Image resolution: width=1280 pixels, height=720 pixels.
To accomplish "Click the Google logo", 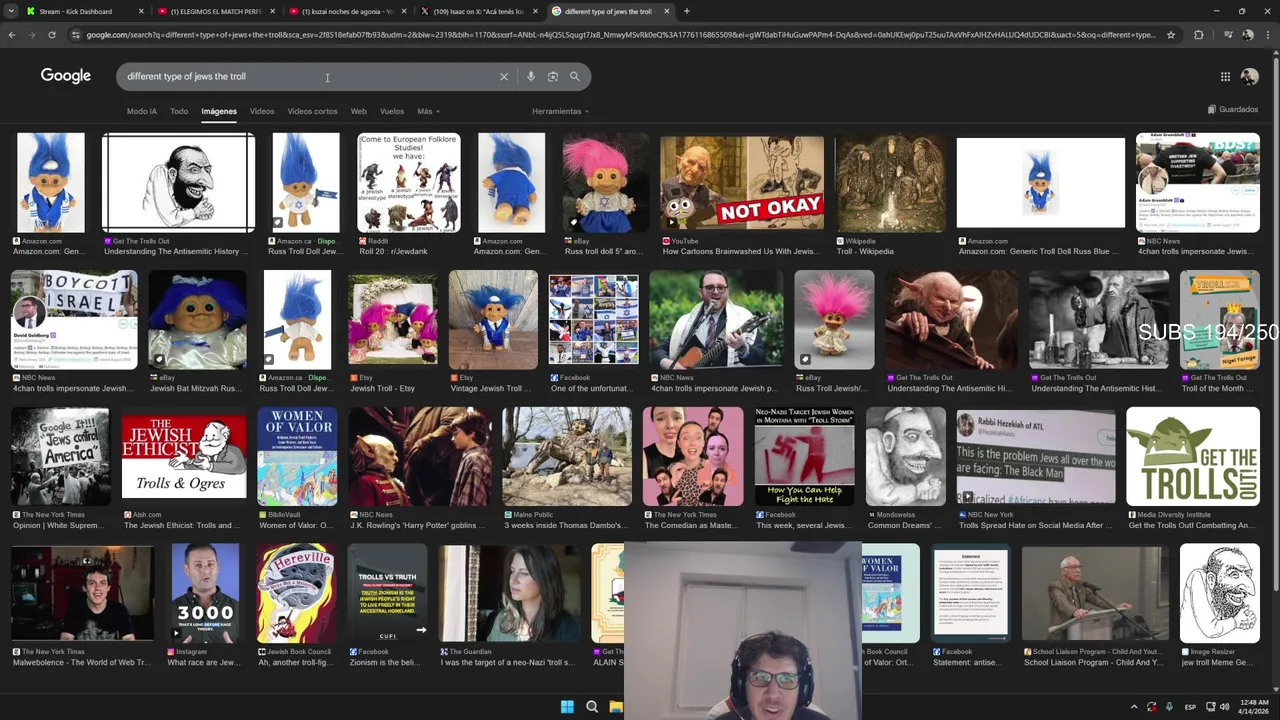I will coord(66,76).
